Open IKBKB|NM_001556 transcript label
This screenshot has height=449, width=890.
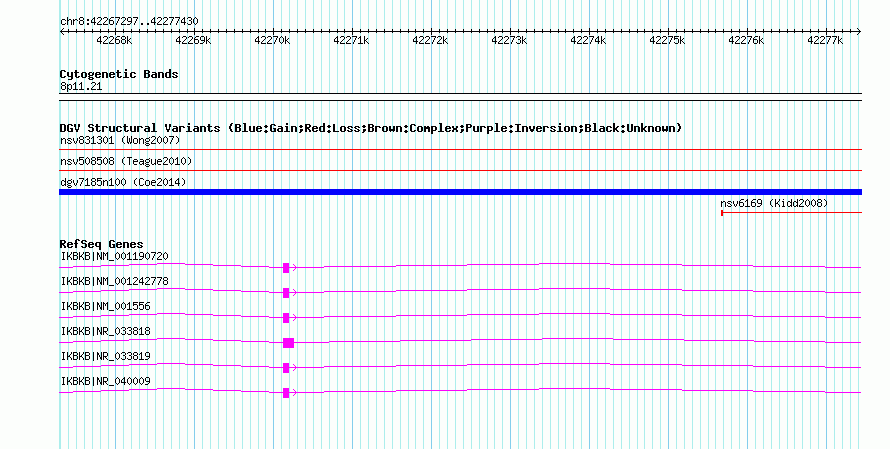(106, 307)
